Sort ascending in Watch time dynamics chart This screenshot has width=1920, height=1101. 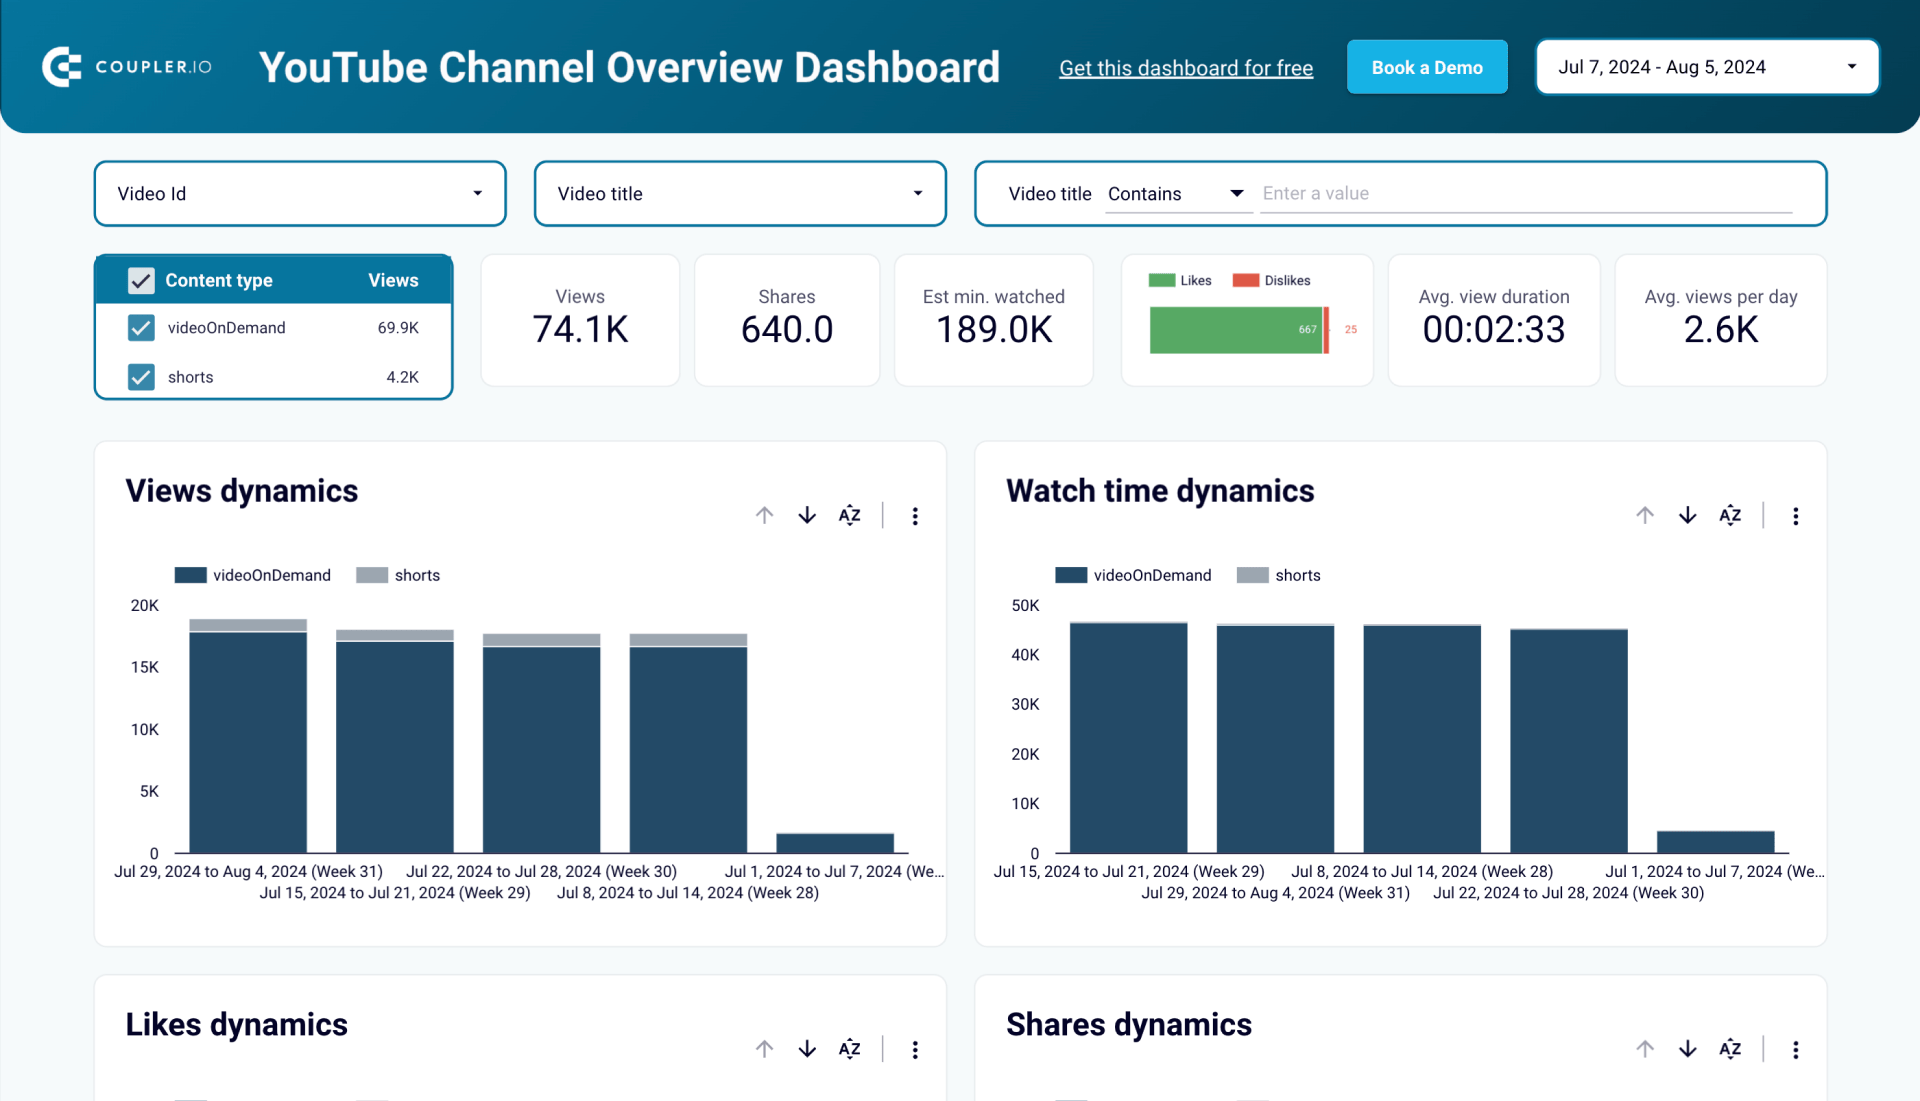tap(1645, 515)
